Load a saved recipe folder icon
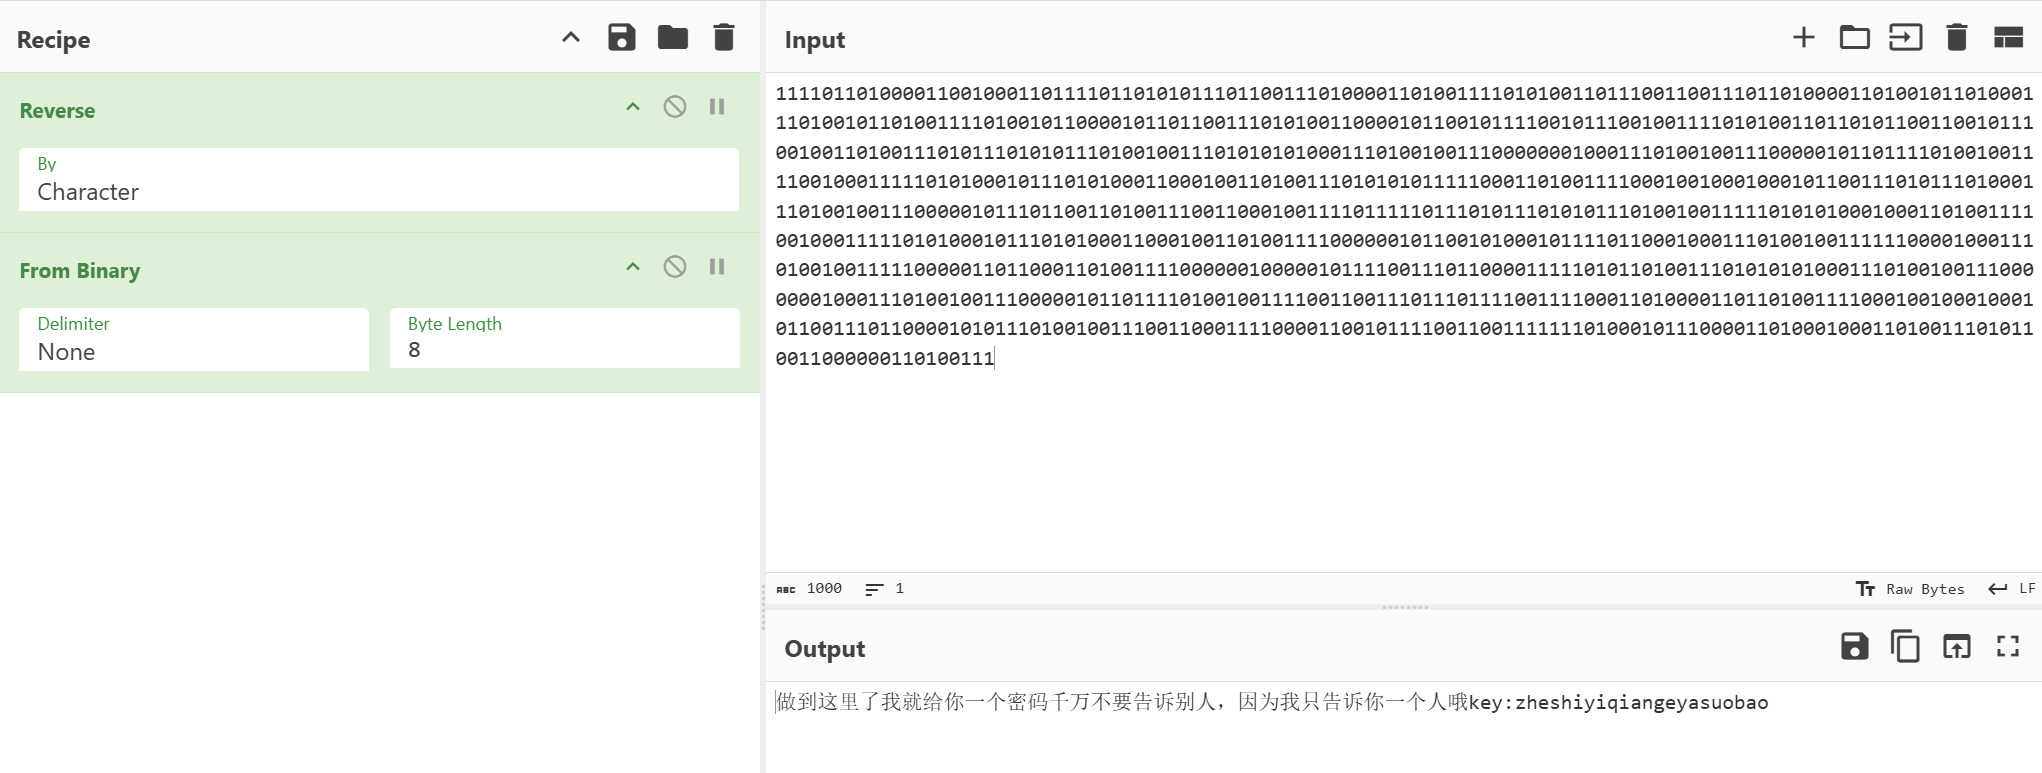 [672, 38]
